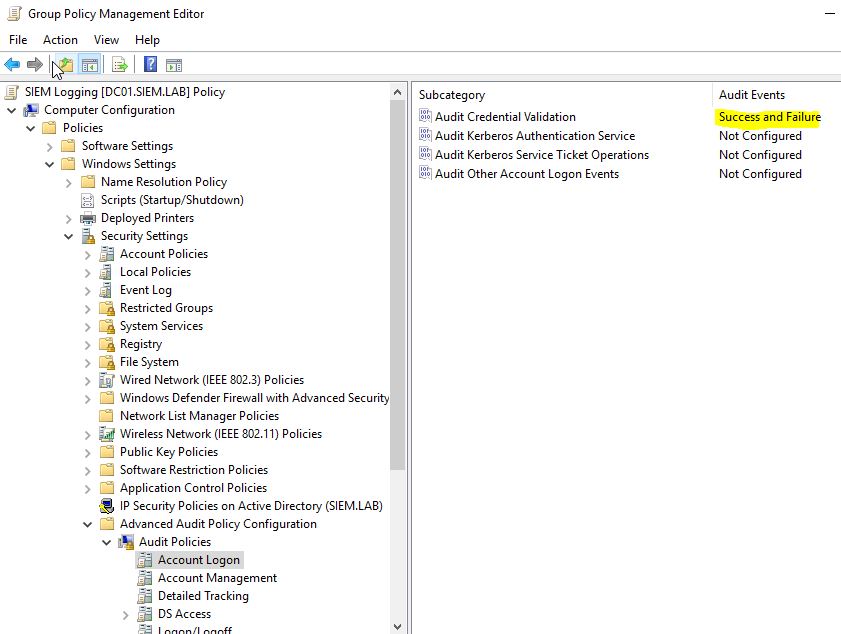Viewport: 841px width, 634px height.
Task: Collapse the Policies folder node
Action: point(31,129)
